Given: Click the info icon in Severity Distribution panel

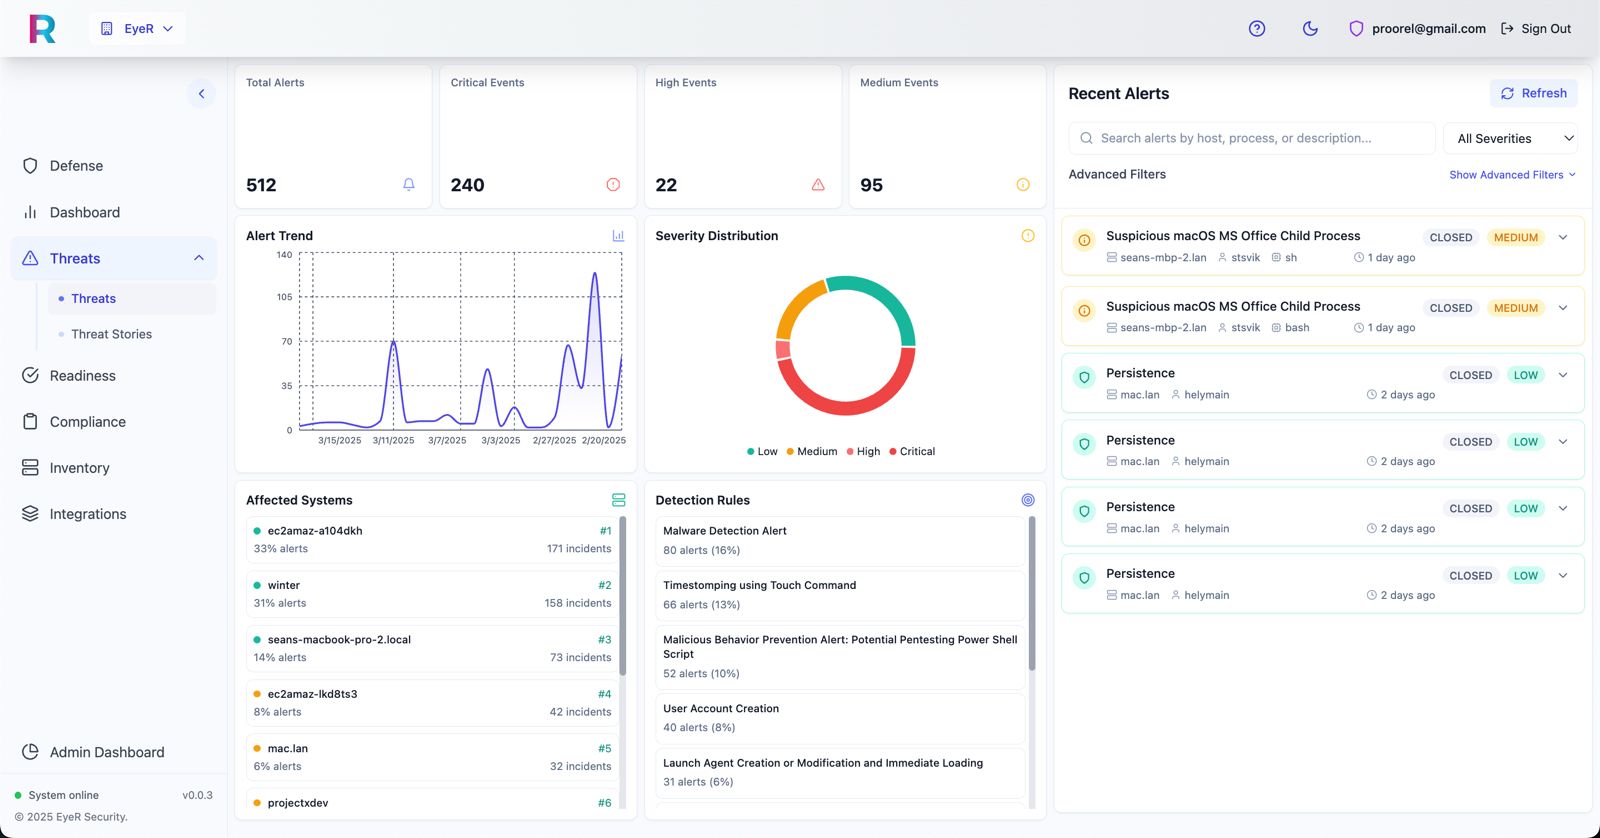Looking at the screenshot, I should pyautogui.click(x=1028, y=236).
